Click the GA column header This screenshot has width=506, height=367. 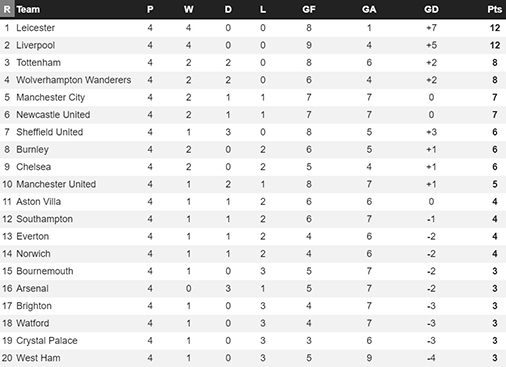pyautogui.click(x=369, y=9)
